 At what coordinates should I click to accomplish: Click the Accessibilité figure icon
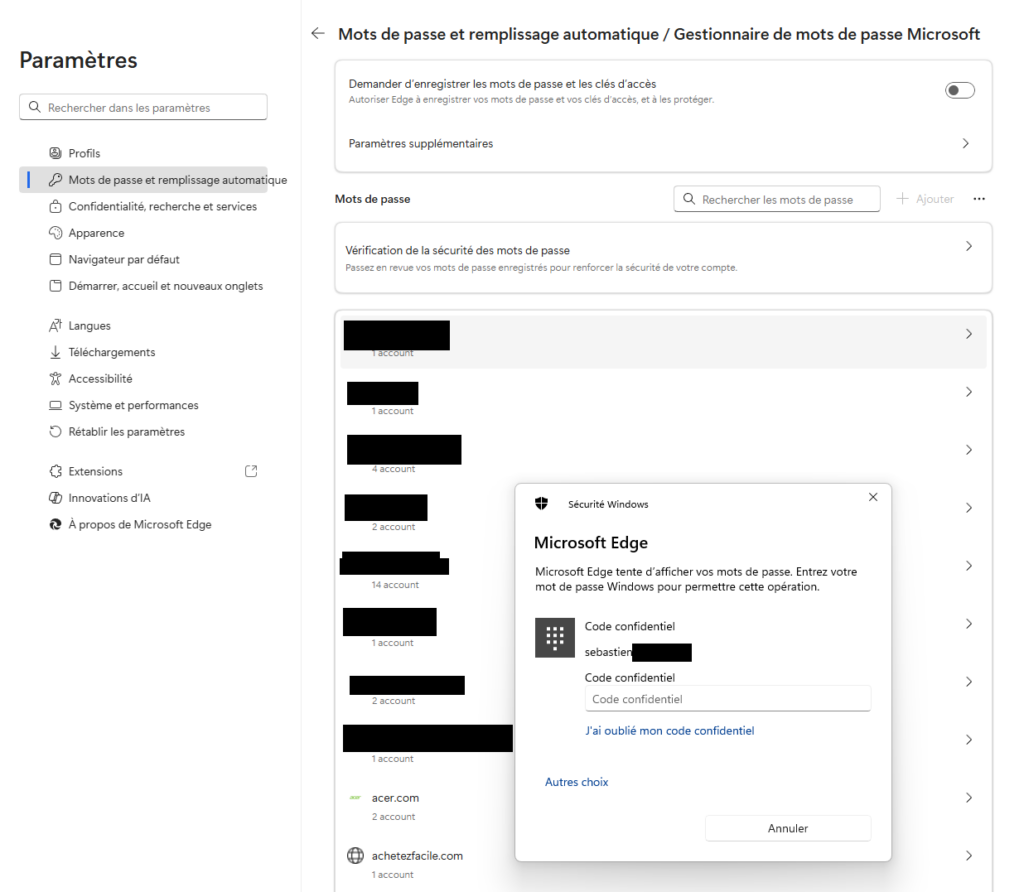(x=56, y=379)
